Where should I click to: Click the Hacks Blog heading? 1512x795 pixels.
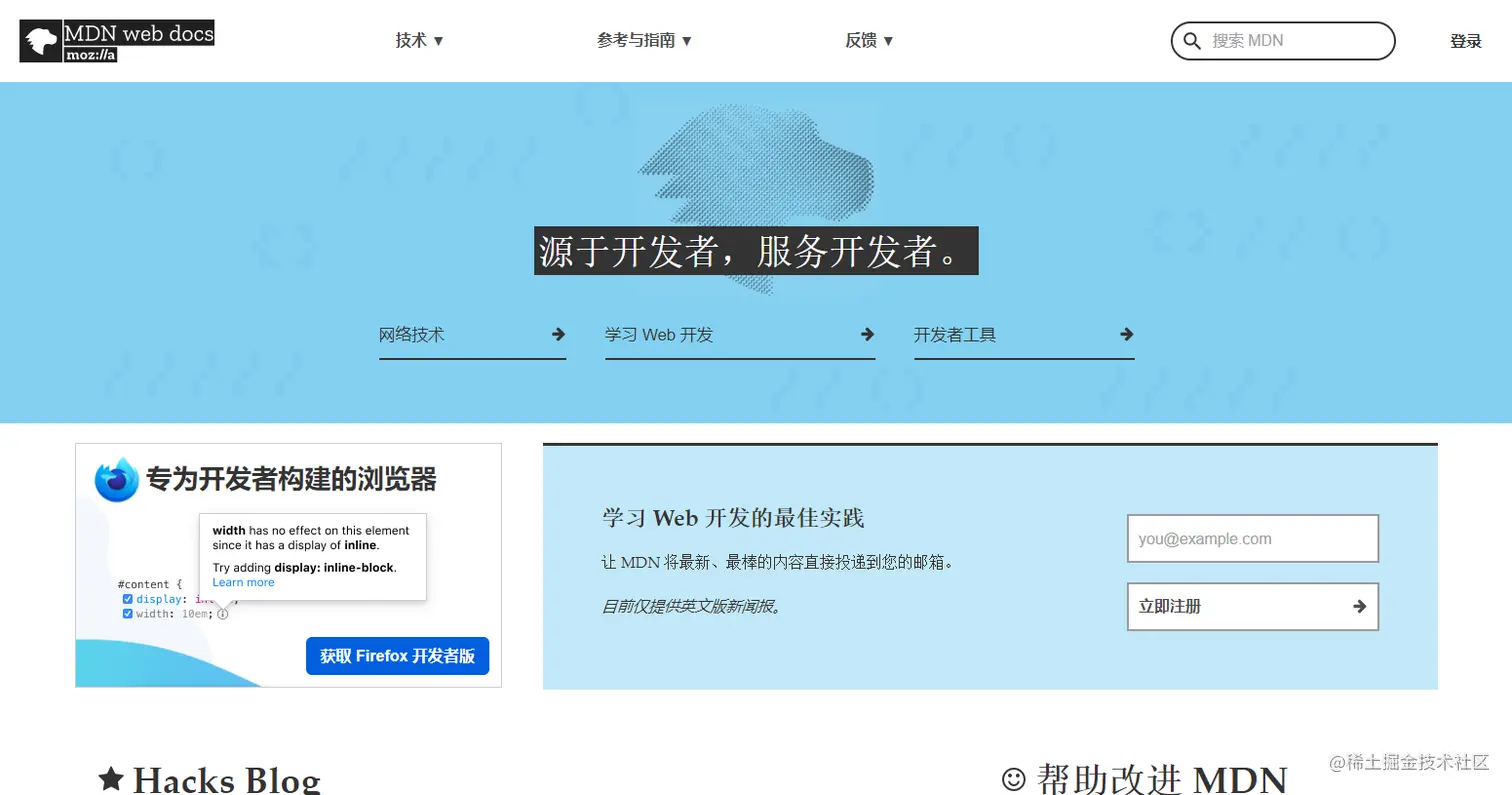click(x=227, y=779)
